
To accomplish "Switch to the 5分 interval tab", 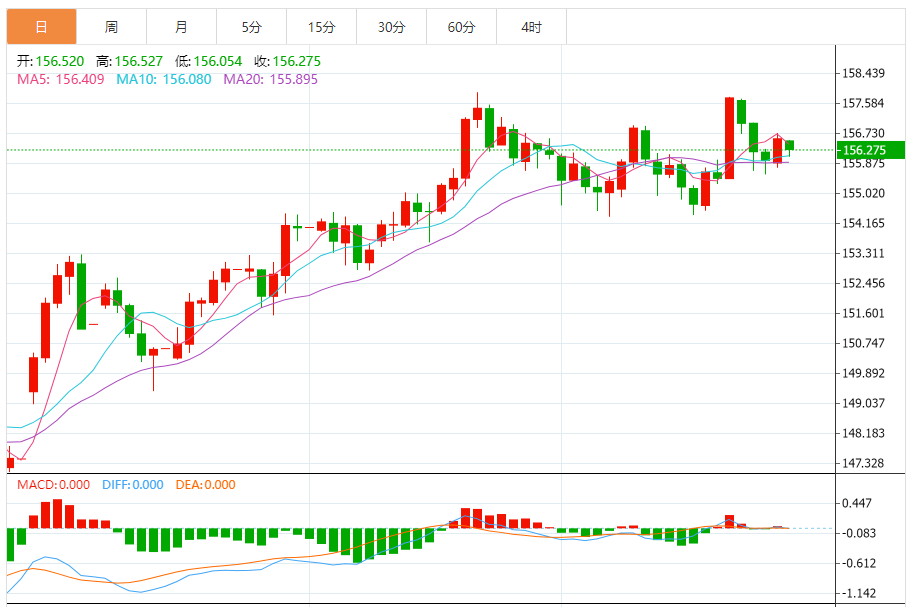I will tap(251, 27).
